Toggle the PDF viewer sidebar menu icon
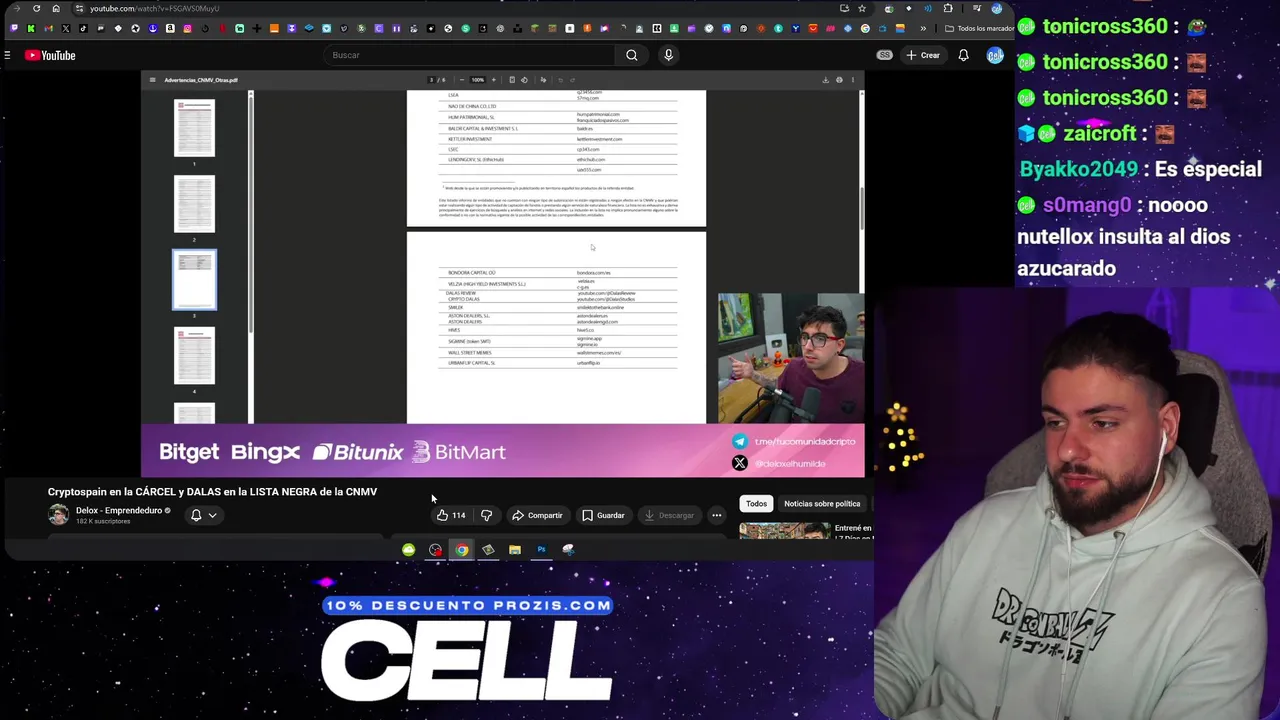The image size is (1280, 720). click(x=152, y=80)
